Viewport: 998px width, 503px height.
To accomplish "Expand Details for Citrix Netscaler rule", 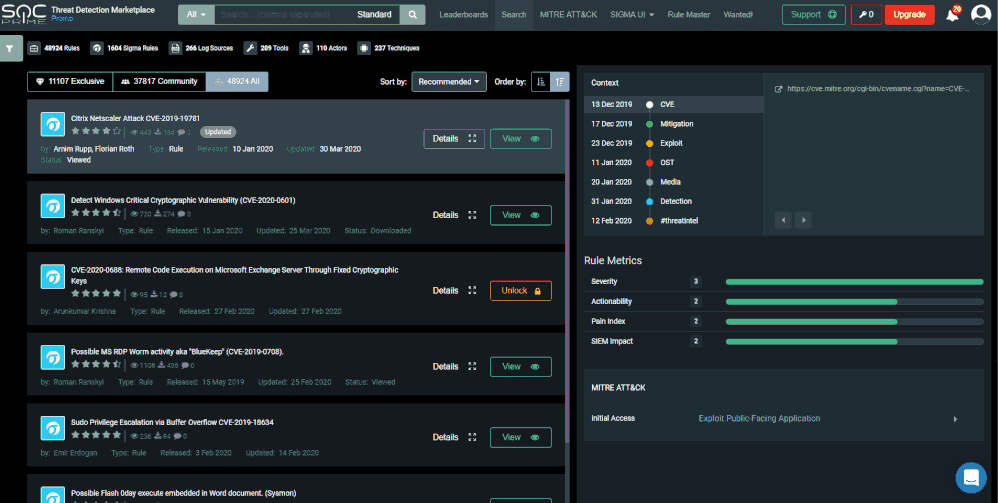I will 454,139.
